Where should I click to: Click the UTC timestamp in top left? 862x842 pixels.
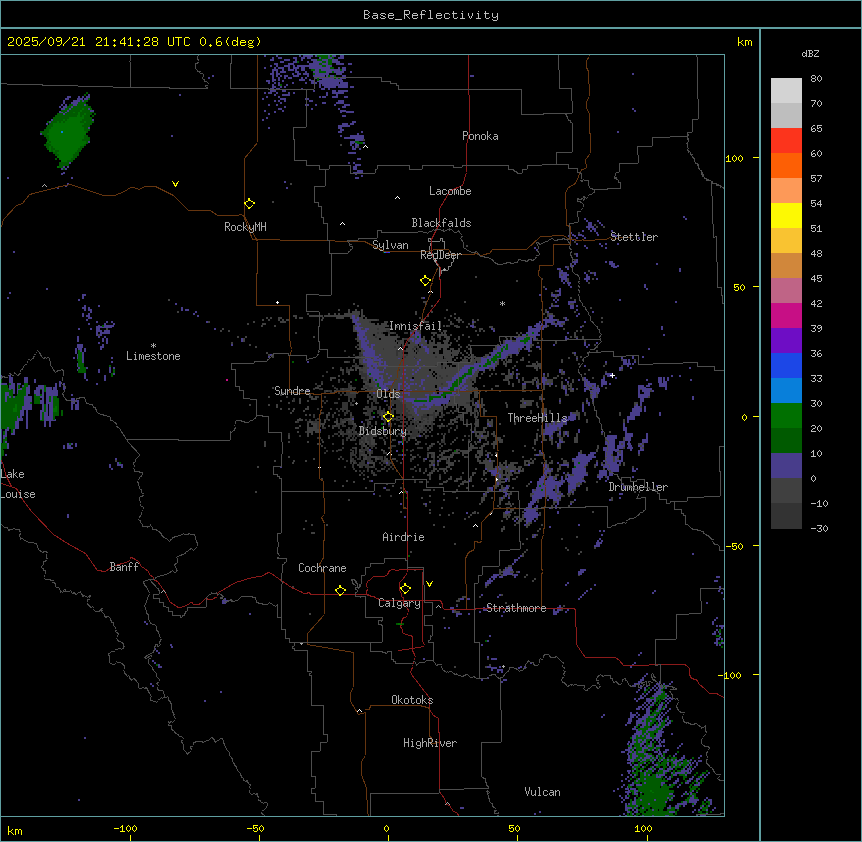point(134,41)
